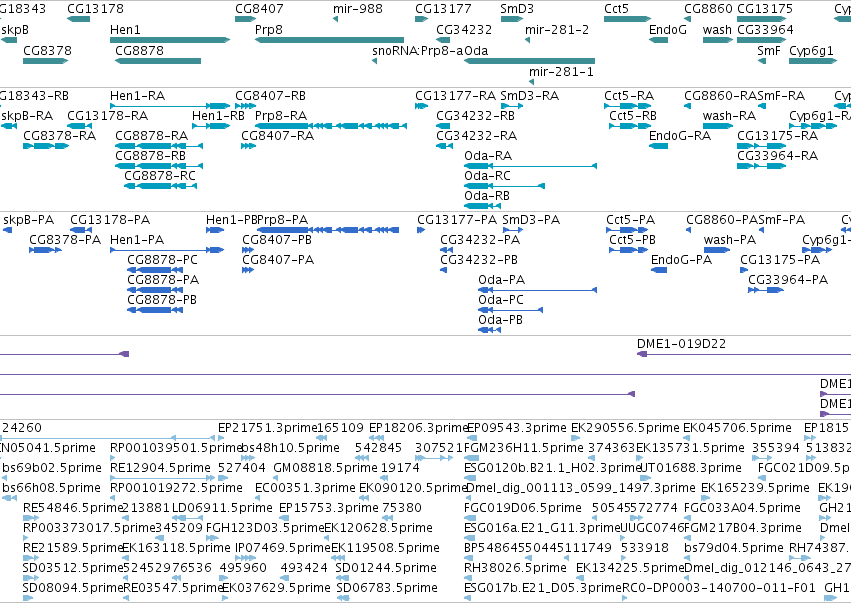Select the Cyp6g1 gene bar
851x603 pixels.
[x=813, y=61]
